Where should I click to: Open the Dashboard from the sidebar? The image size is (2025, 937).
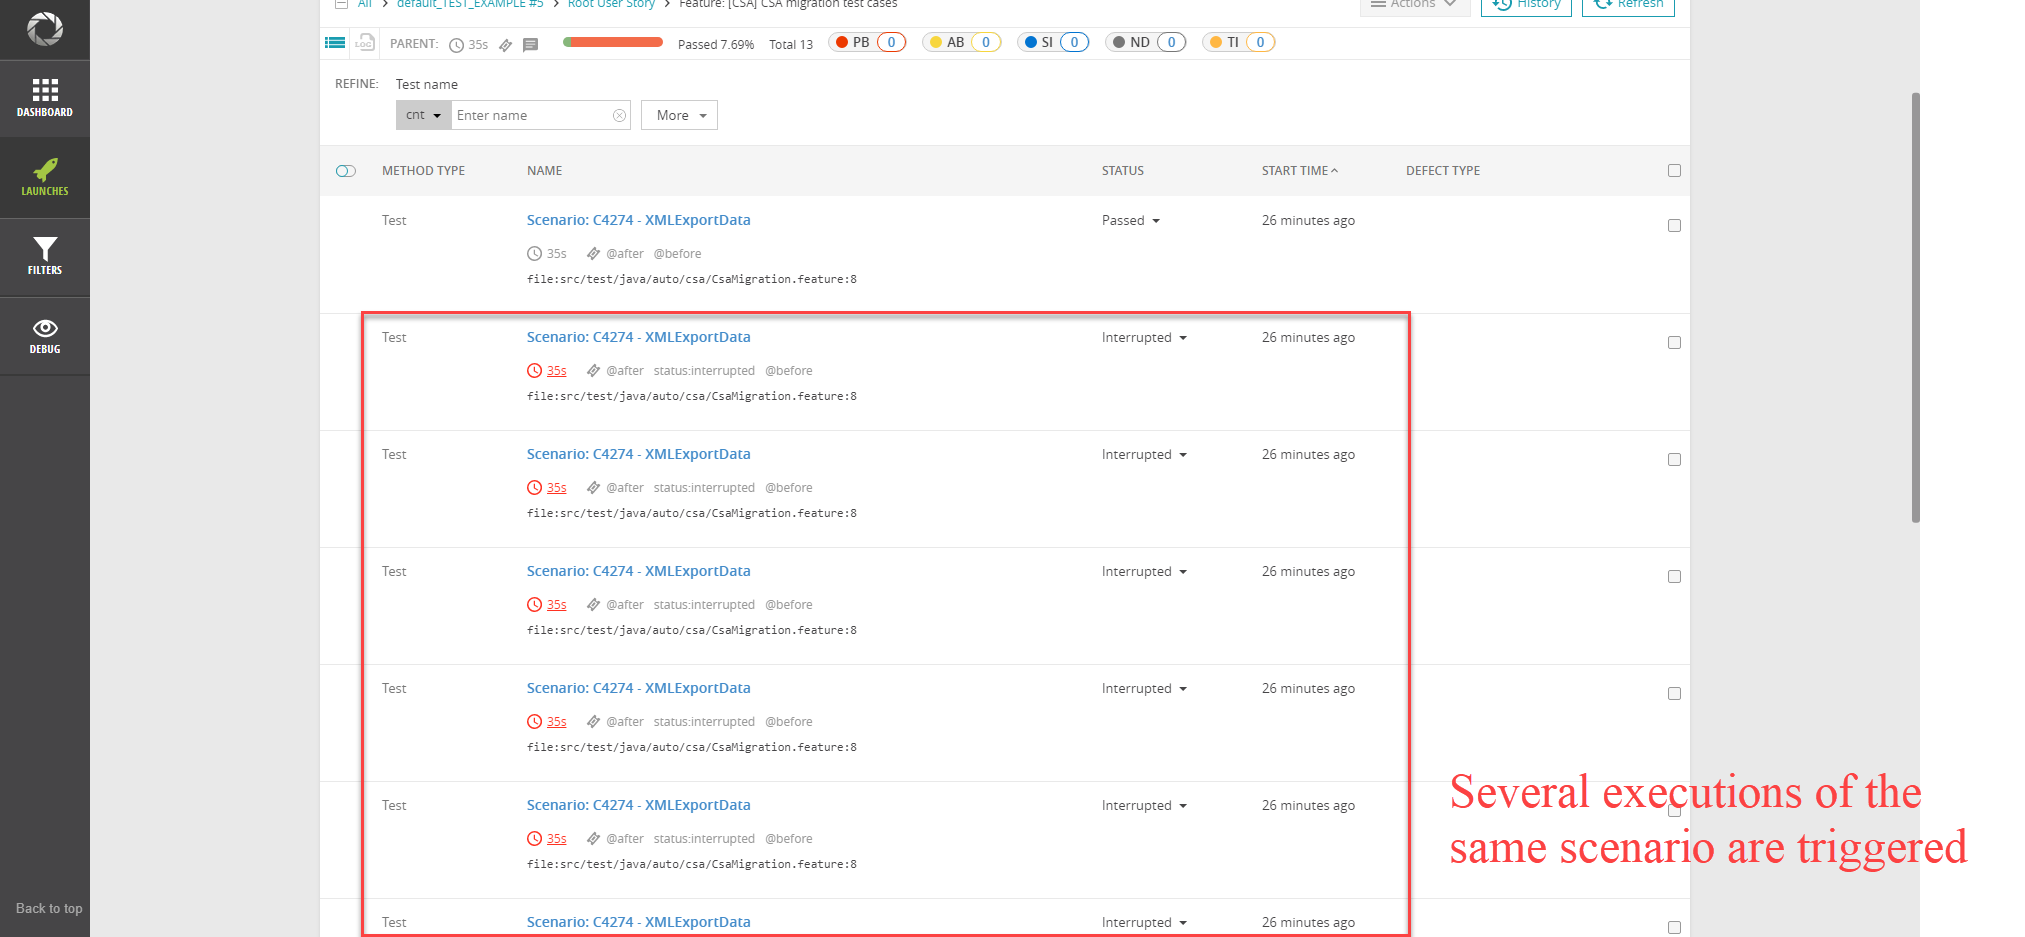pyautogui.click(x=45, y=98)
